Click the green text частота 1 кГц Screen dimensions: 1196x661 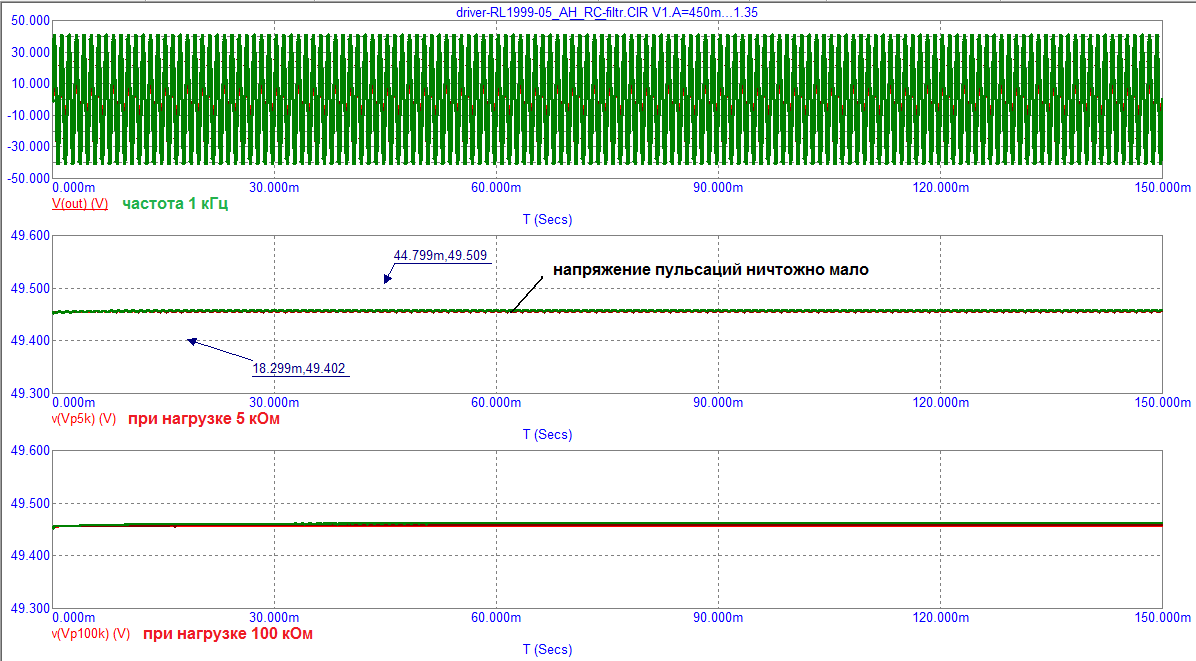click(175, 204)
